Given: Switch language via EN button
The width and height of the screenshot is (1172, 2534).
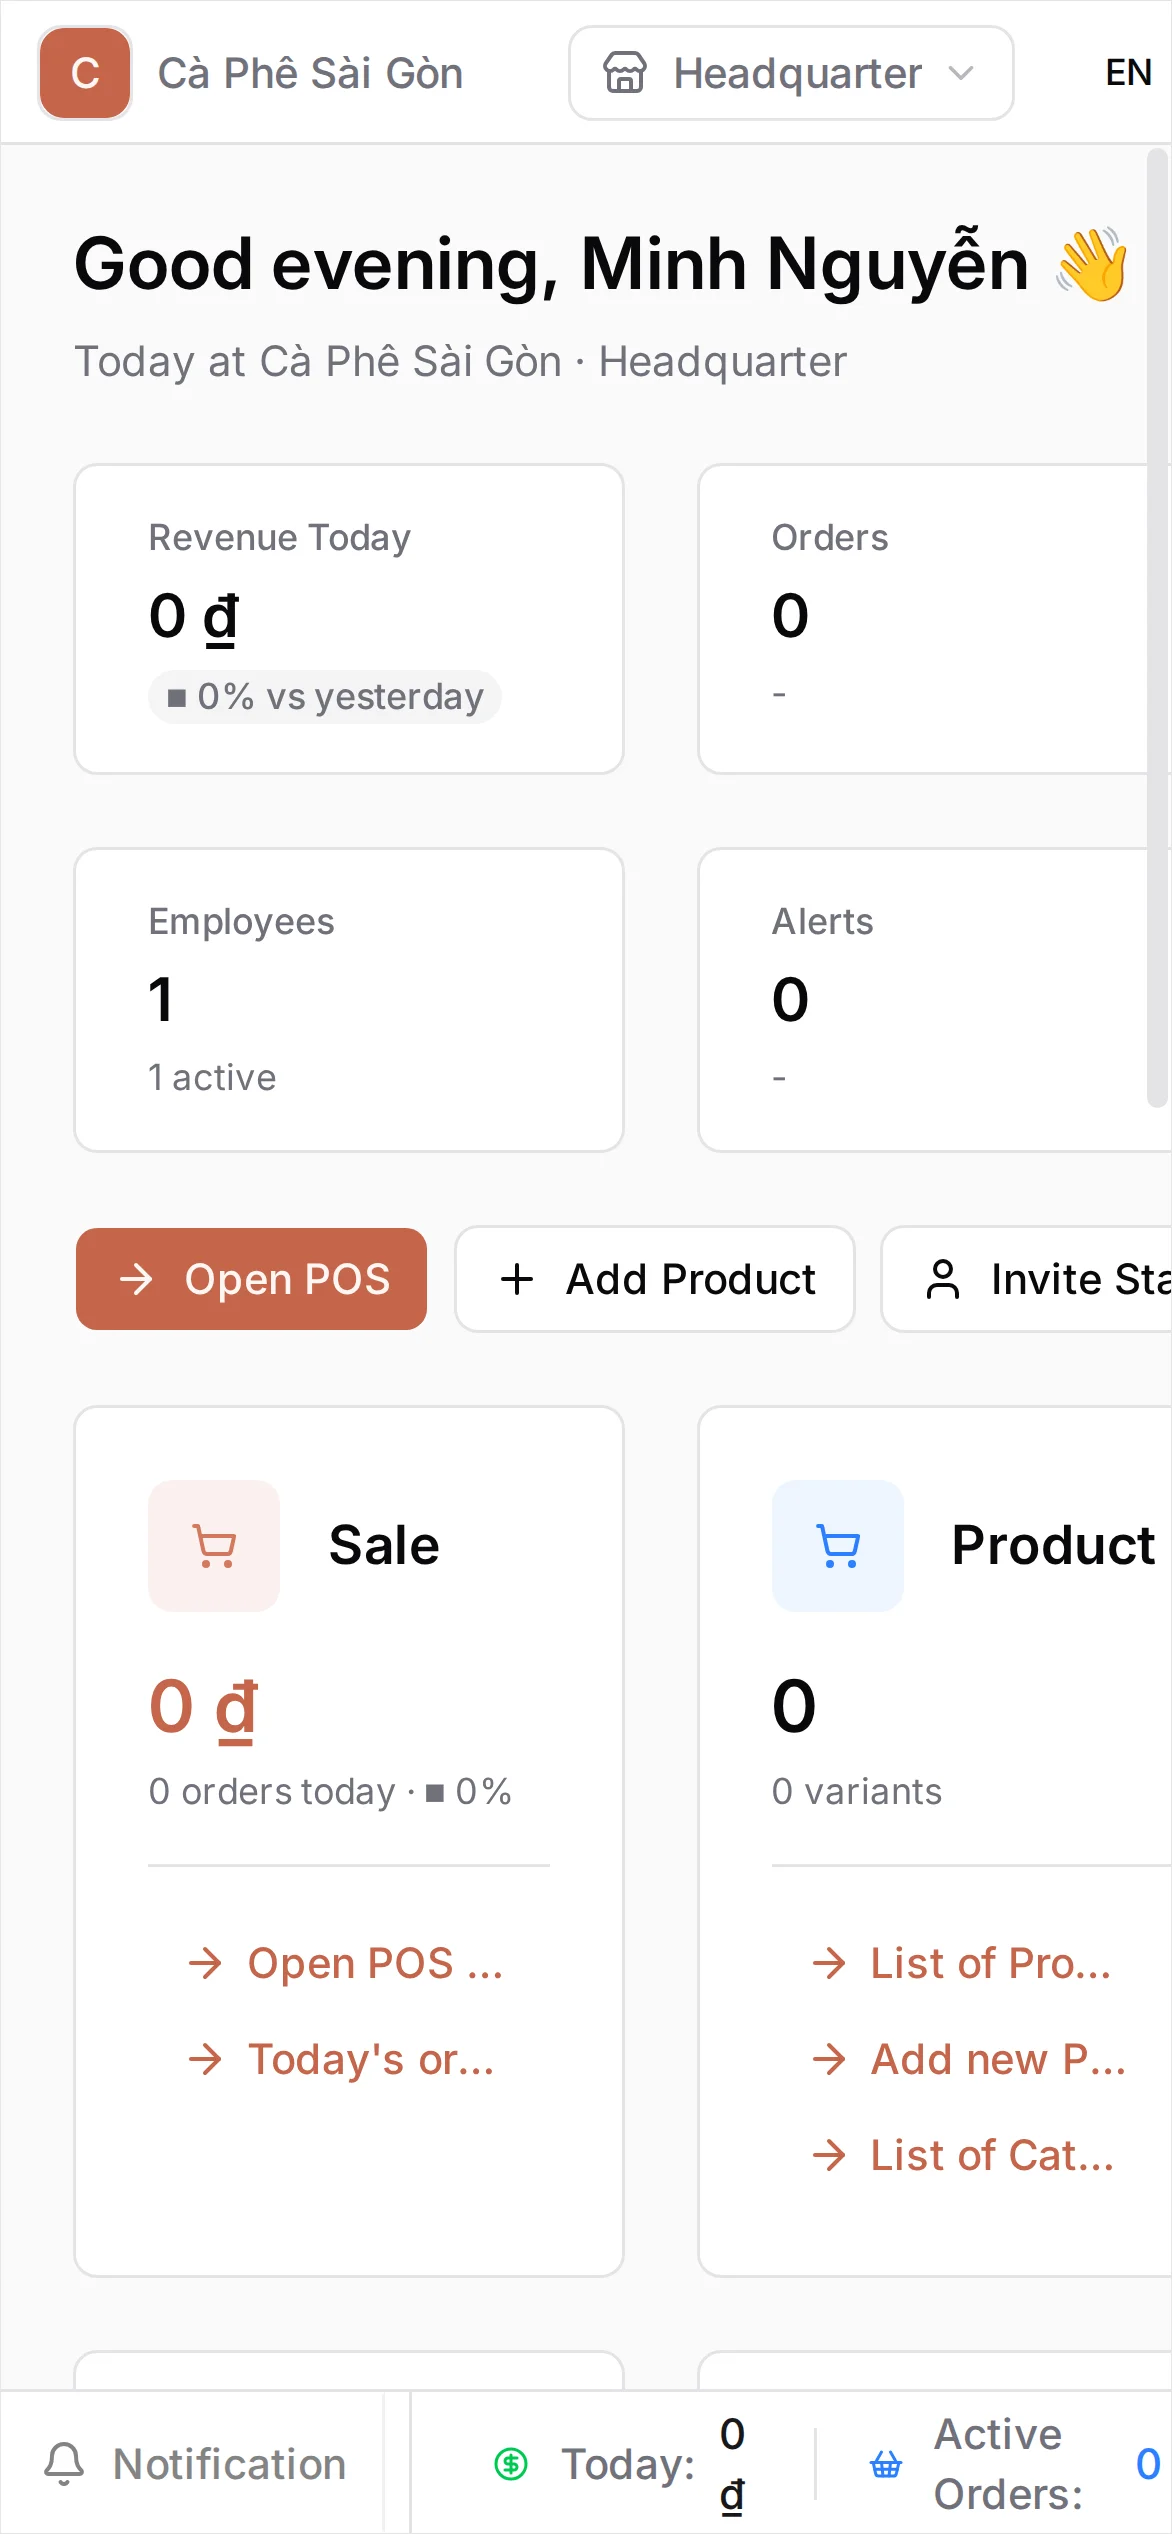Looking at the screenshot, I should (1129, 73).
